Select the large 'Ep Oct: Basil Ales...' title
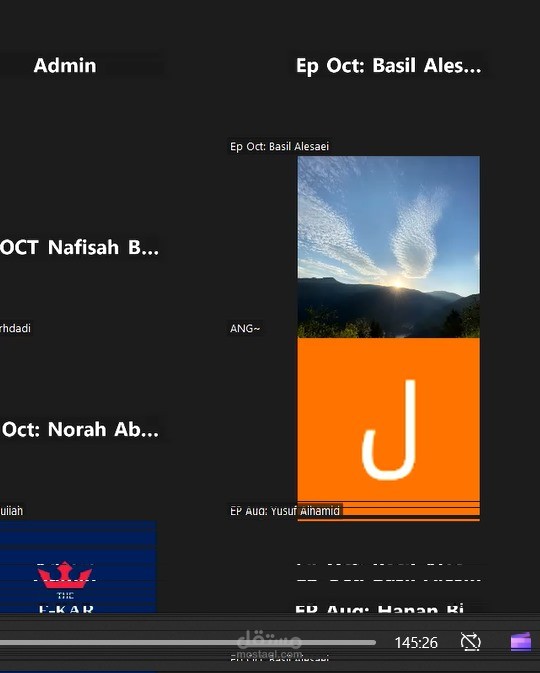 click(x=388, y=66)
